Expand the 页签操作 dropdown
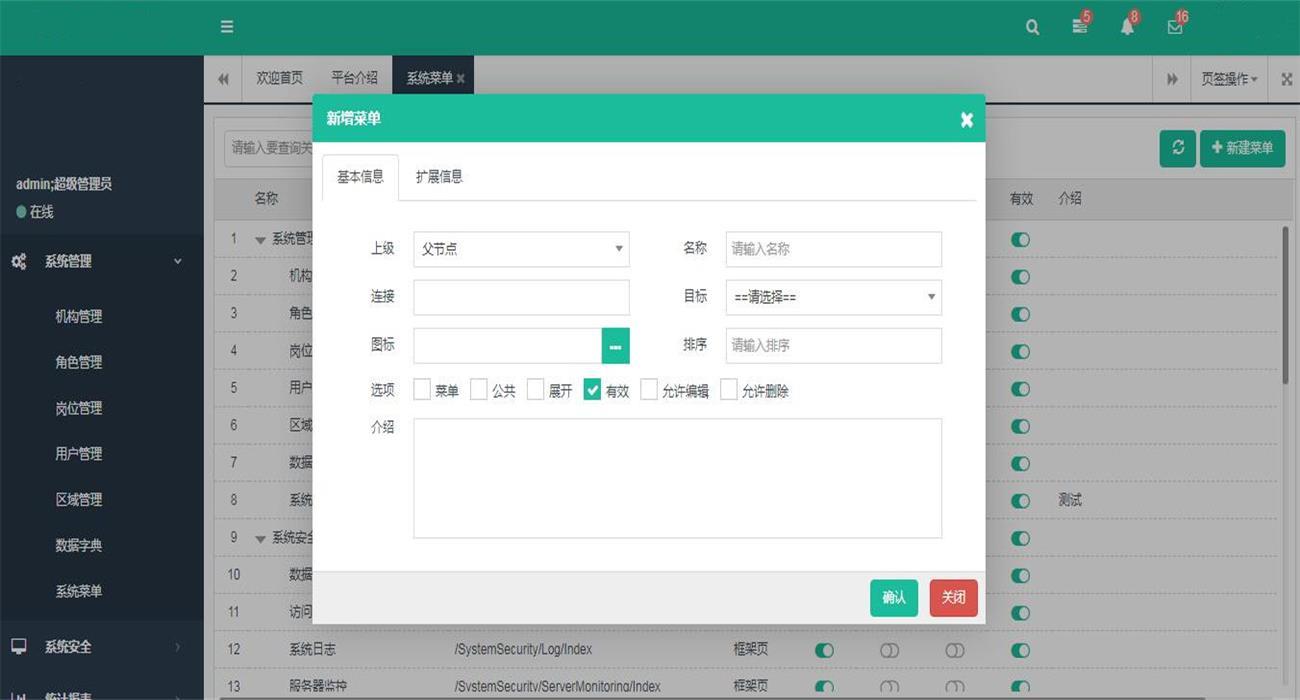 [1229, 79]
